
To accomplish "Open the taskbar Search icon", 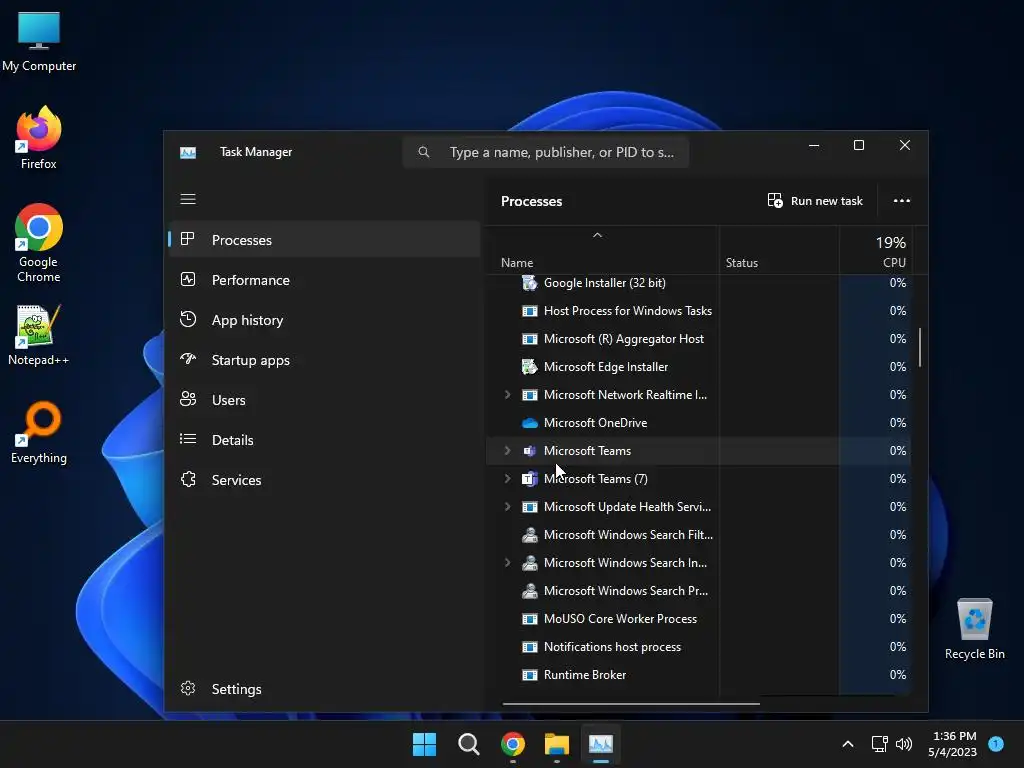I will tap(468, 744).
